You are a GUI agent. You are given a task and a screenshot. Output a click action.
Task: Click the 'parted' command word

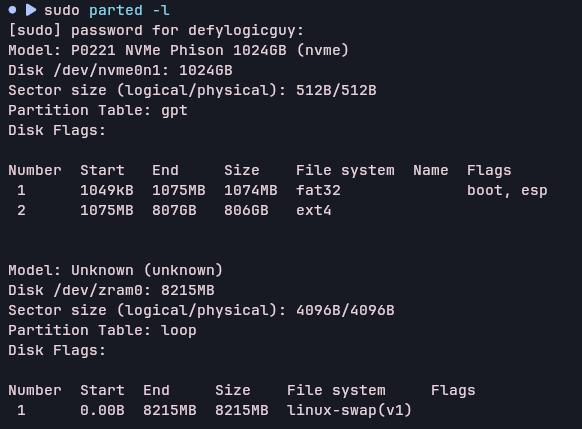click(x=116, y=10)
